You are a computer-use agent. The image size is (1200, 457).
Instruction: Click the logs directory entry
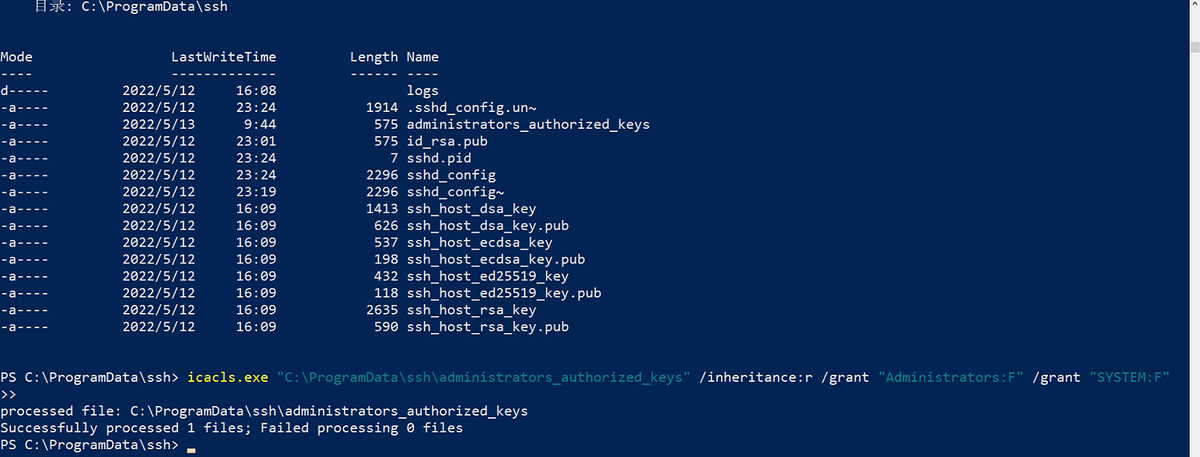(x=422, y=91)
